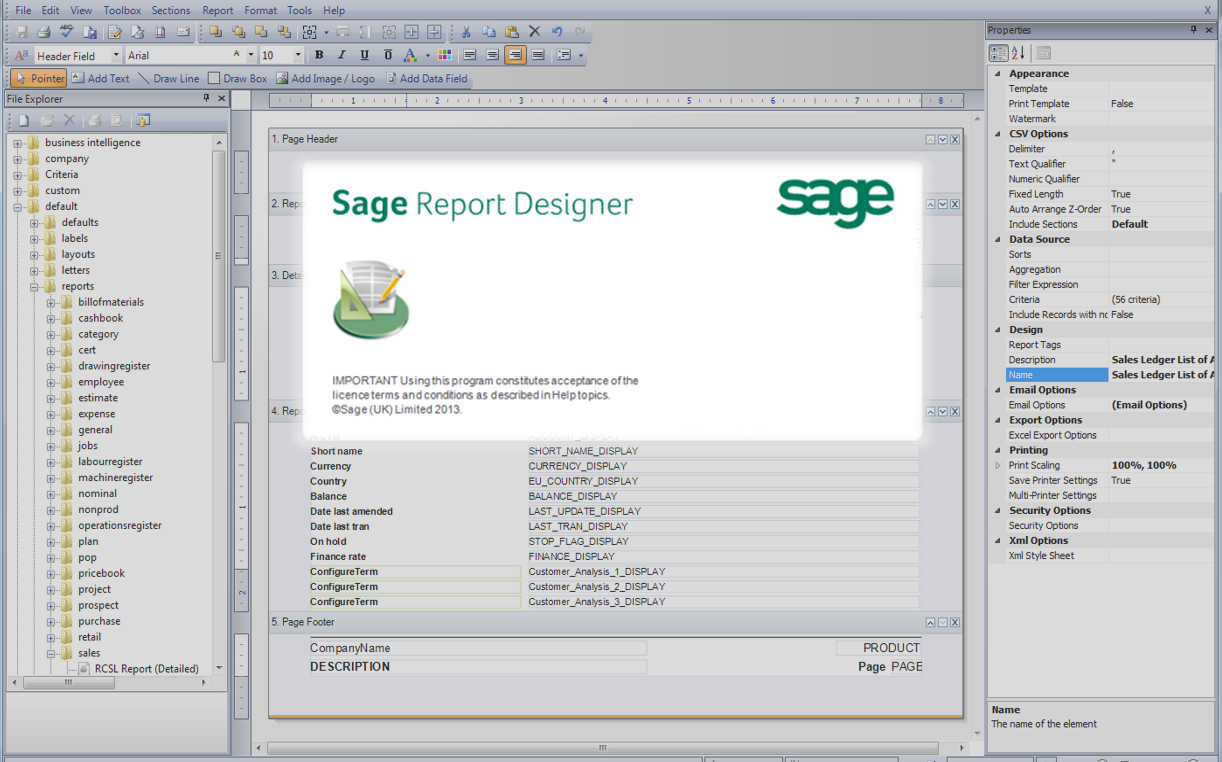Open the font size 10 dropdown

coord(297,56)
